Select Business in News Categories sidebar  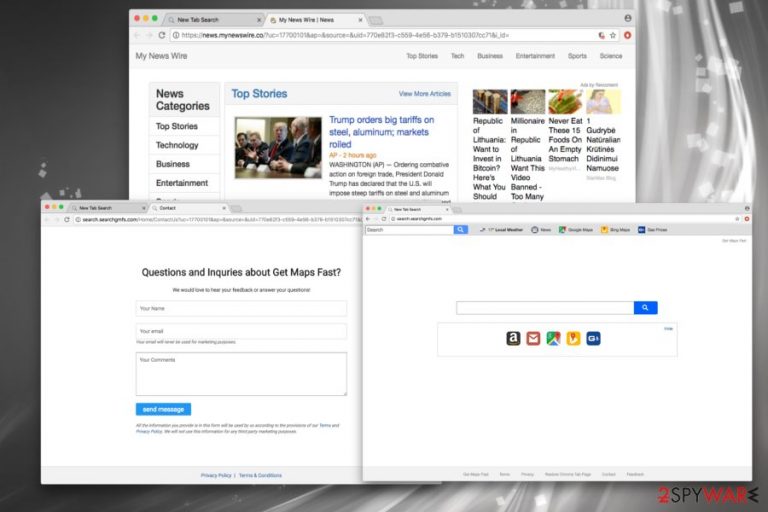coord(185,164)
